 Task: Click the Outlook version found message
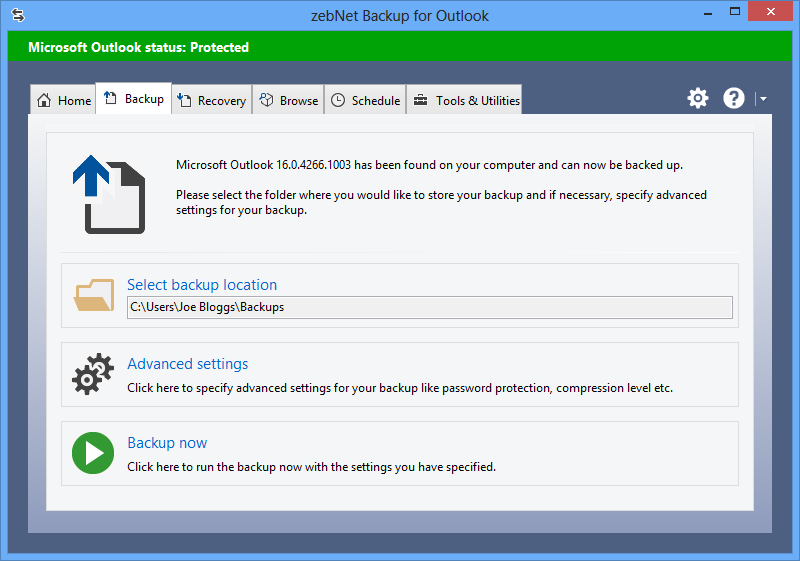pyautogui.click(x=429, y=165)
